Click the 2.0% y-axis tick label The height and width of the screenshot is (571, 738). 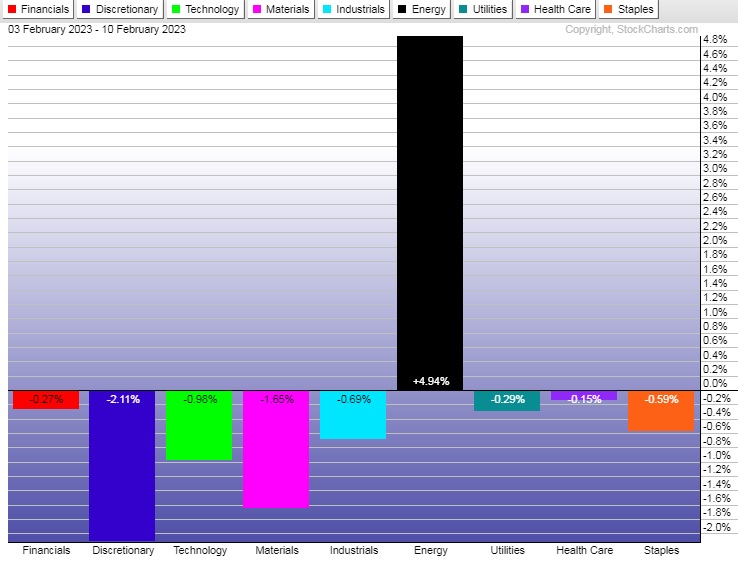click(x=715, y=240)
